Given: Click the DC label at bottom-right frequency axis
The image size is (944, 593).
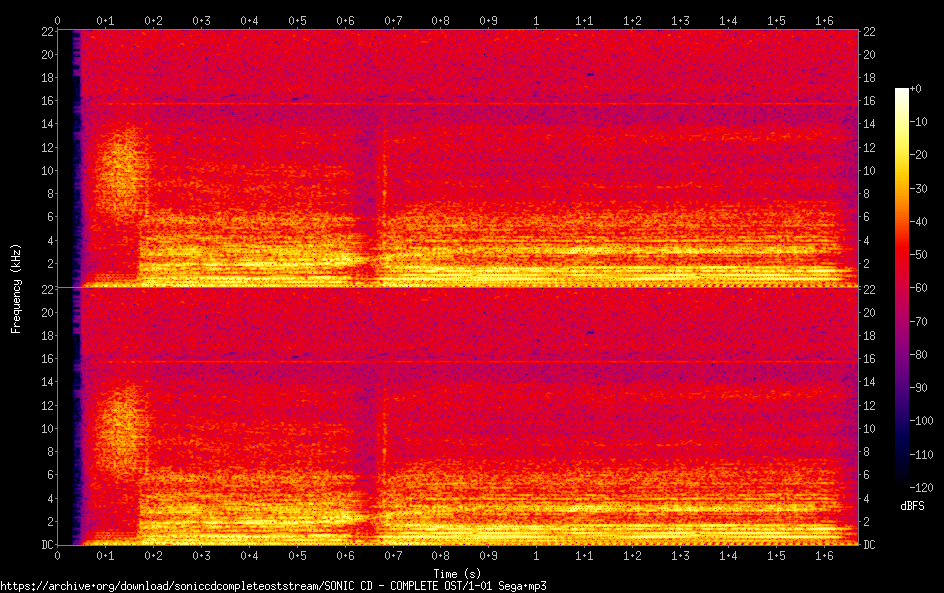Looking at the screenshot, I should coord(869,545).
